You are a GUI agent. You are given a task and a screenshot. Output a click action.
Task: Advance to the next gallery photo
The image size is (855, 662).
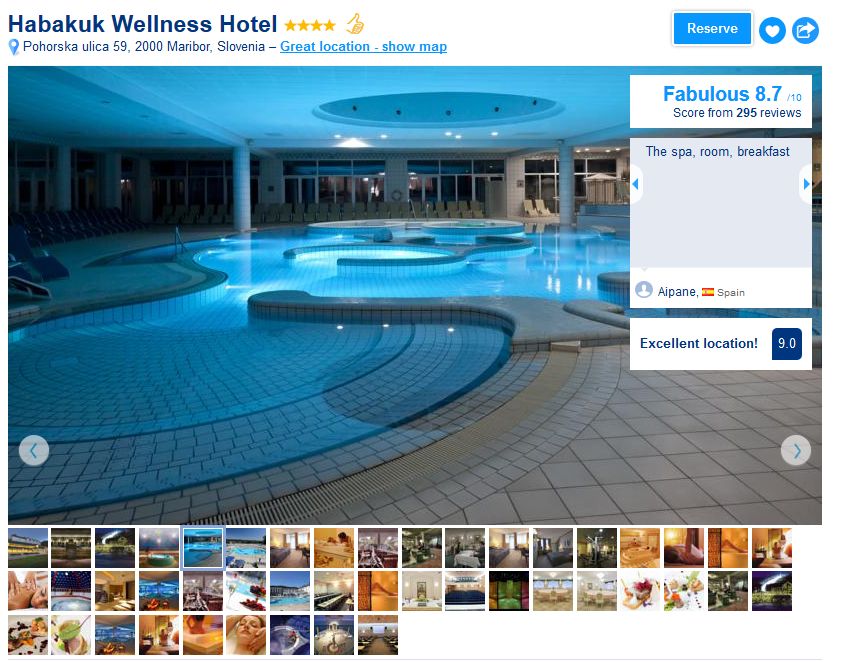pyautogui.click(x=796, y=450)
